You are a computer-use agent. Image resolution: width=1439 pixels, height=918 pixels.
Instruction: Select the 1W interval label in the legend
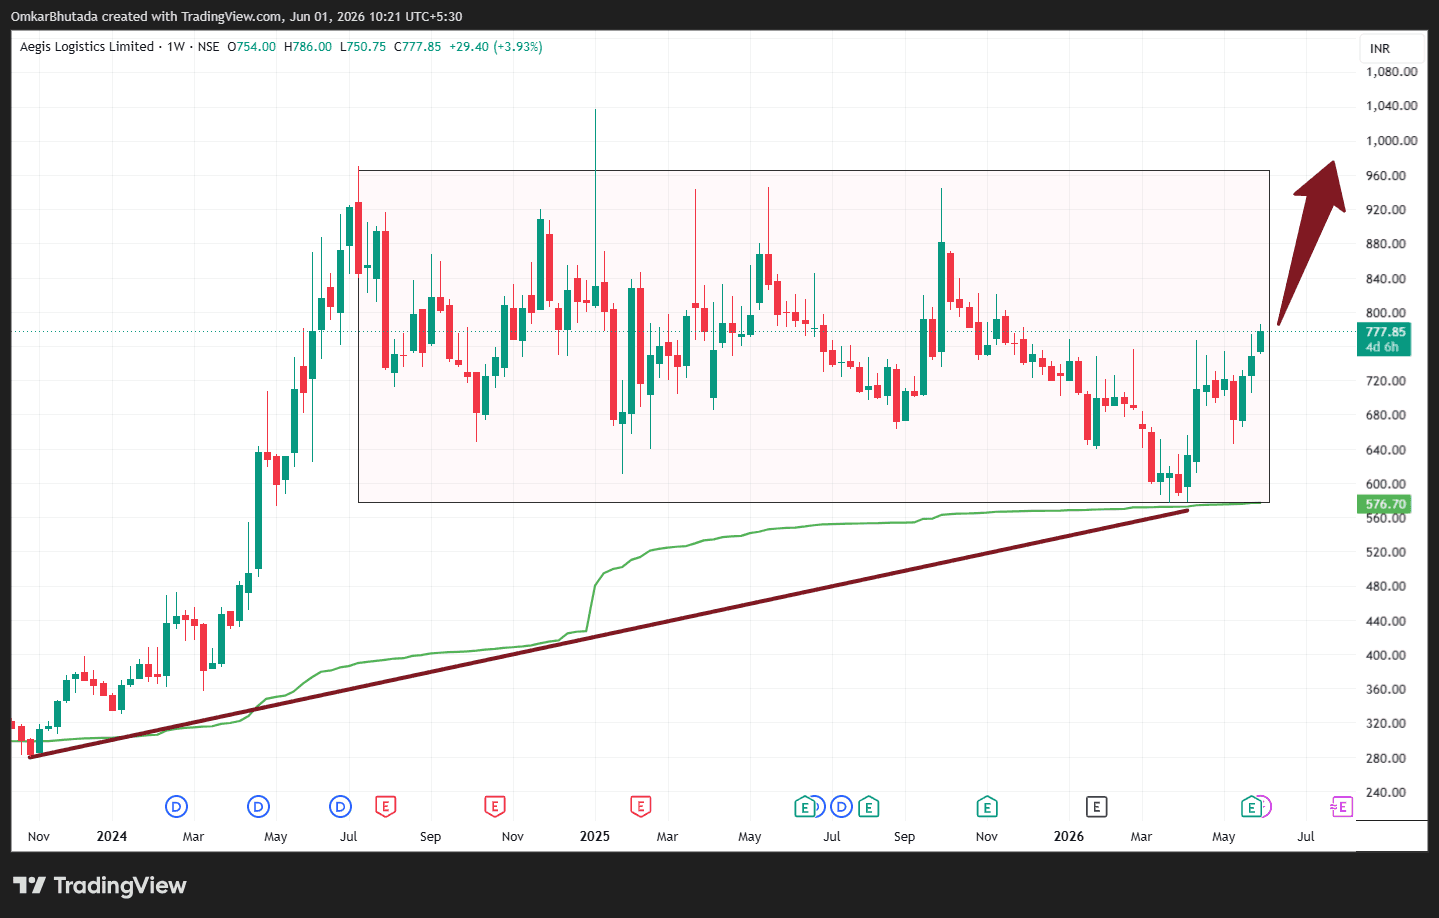click(176, 47)
